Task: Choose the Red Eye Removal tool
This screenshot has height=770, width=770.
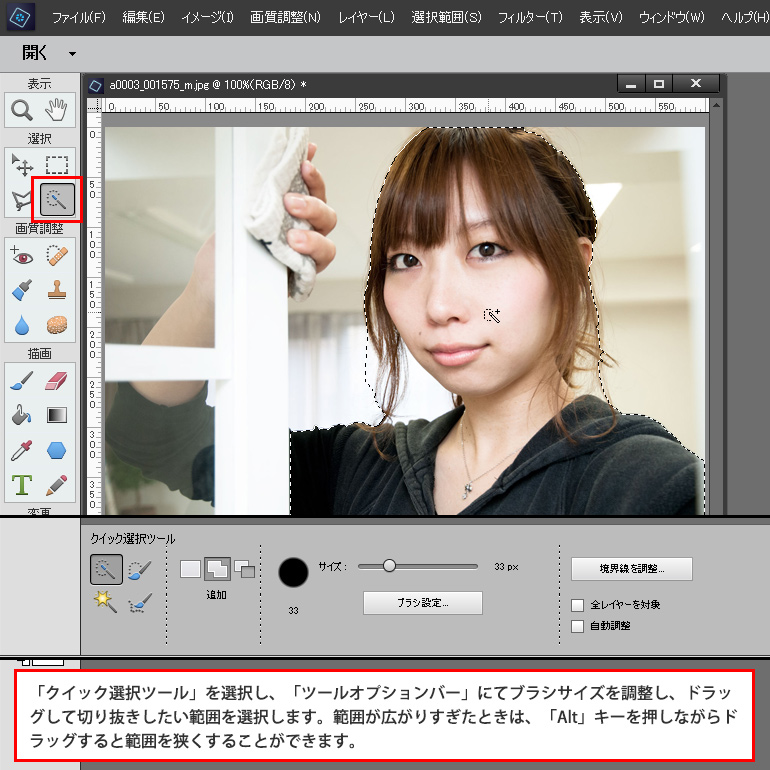Action: coord(21,256)
